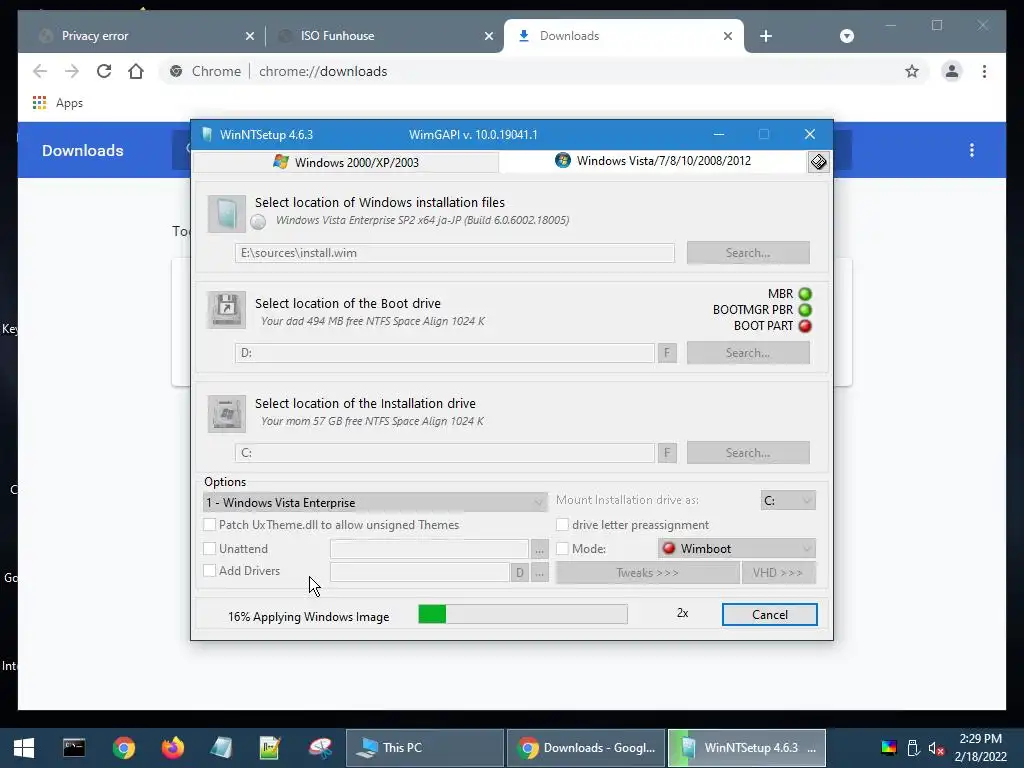Open the Wimboot mode dropdown

tap(737, 549)
